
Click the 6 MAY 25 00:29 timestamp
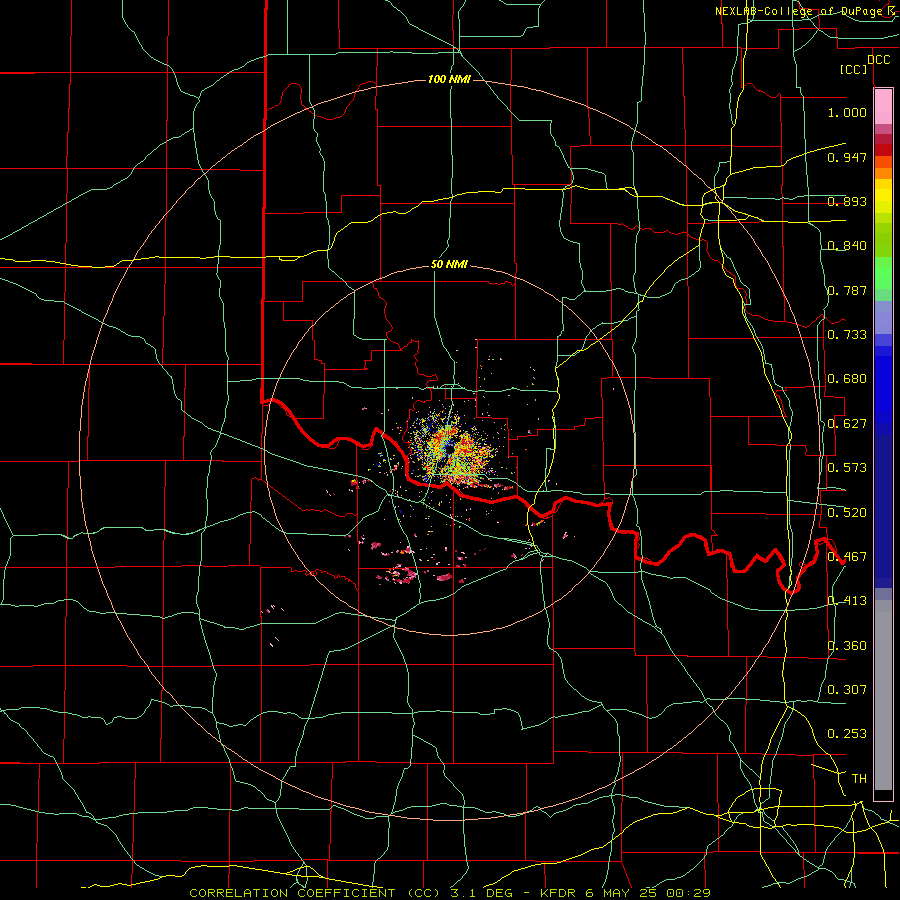[647, 893]
